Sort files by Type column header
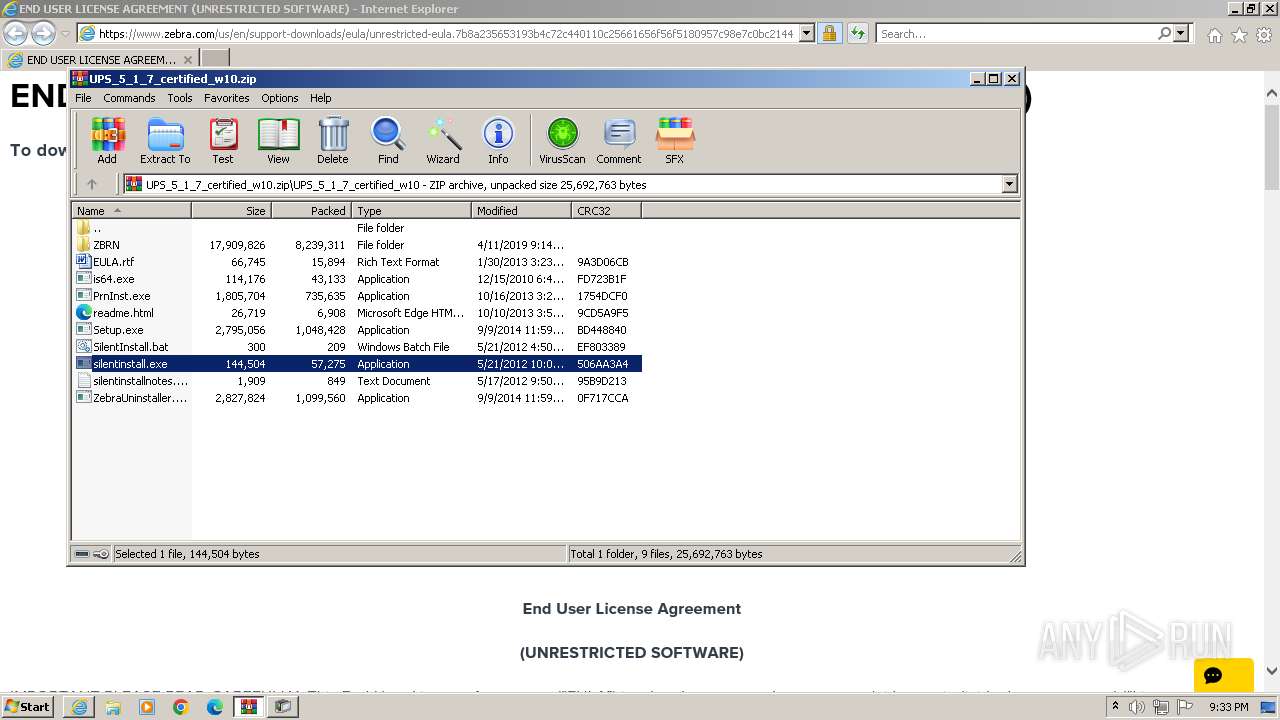 (x=411, y=211)
